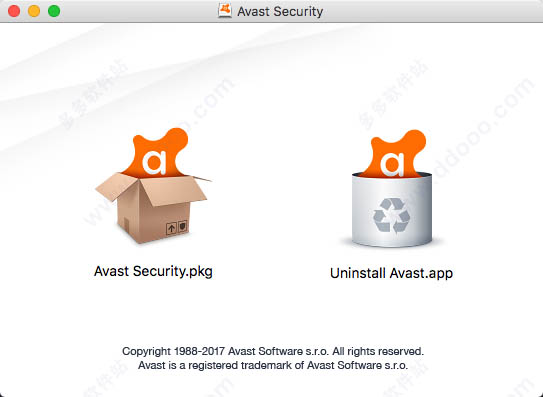This screenshot has width=543, height=397.
Task: Select the Avast Security.pkg file name label
Action: (153, 271)
